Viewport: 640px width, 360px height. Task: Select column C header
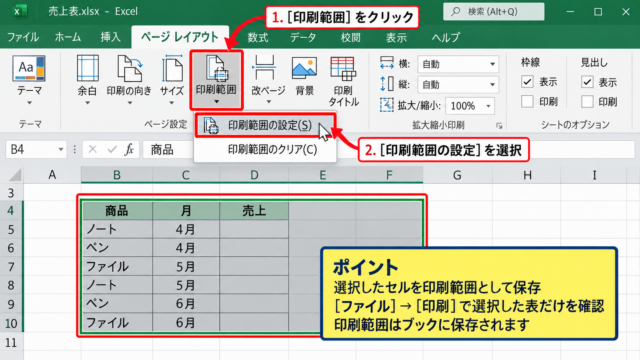(x=186, y=175)
